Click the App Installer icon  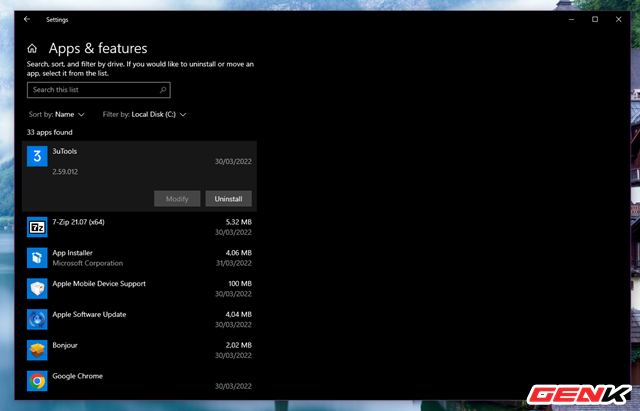(37, 258)
